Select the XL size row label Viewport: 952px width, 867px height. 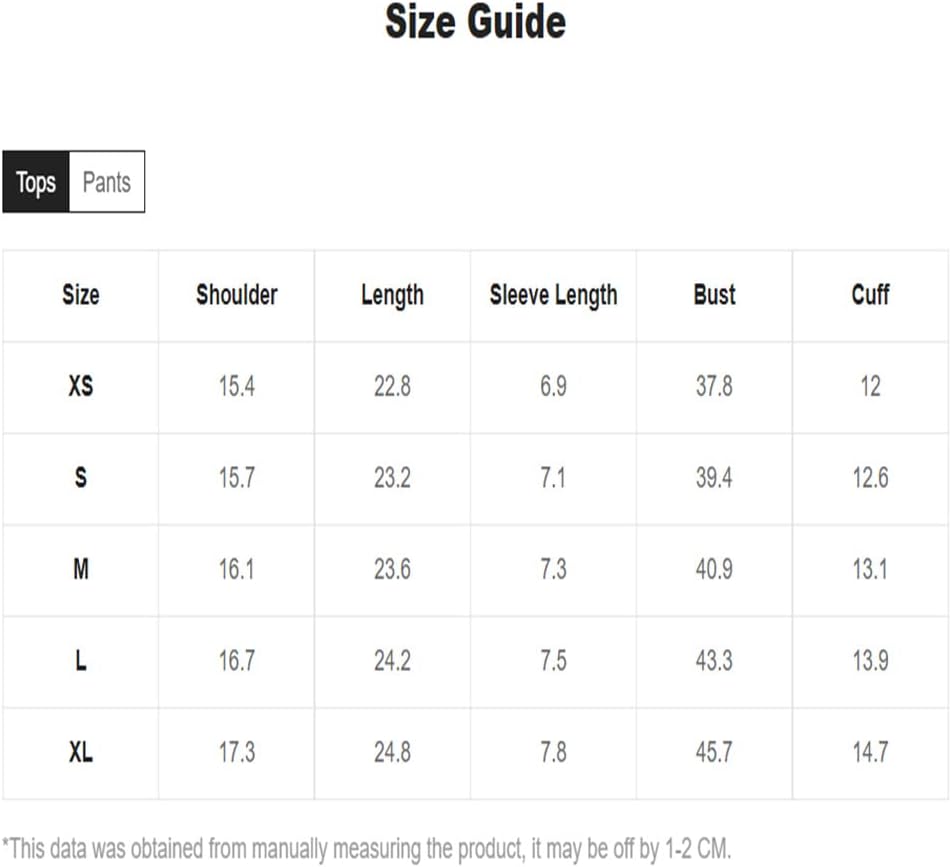(81, 753)
